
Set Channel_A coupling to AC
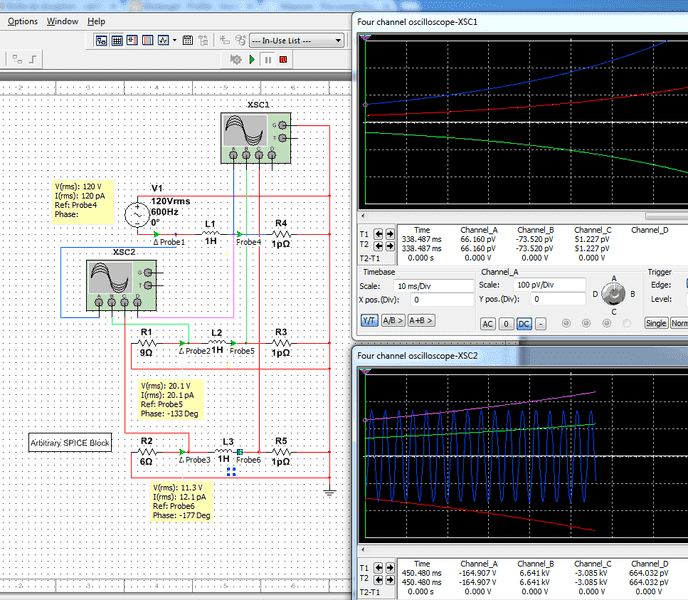click(487, 324)
